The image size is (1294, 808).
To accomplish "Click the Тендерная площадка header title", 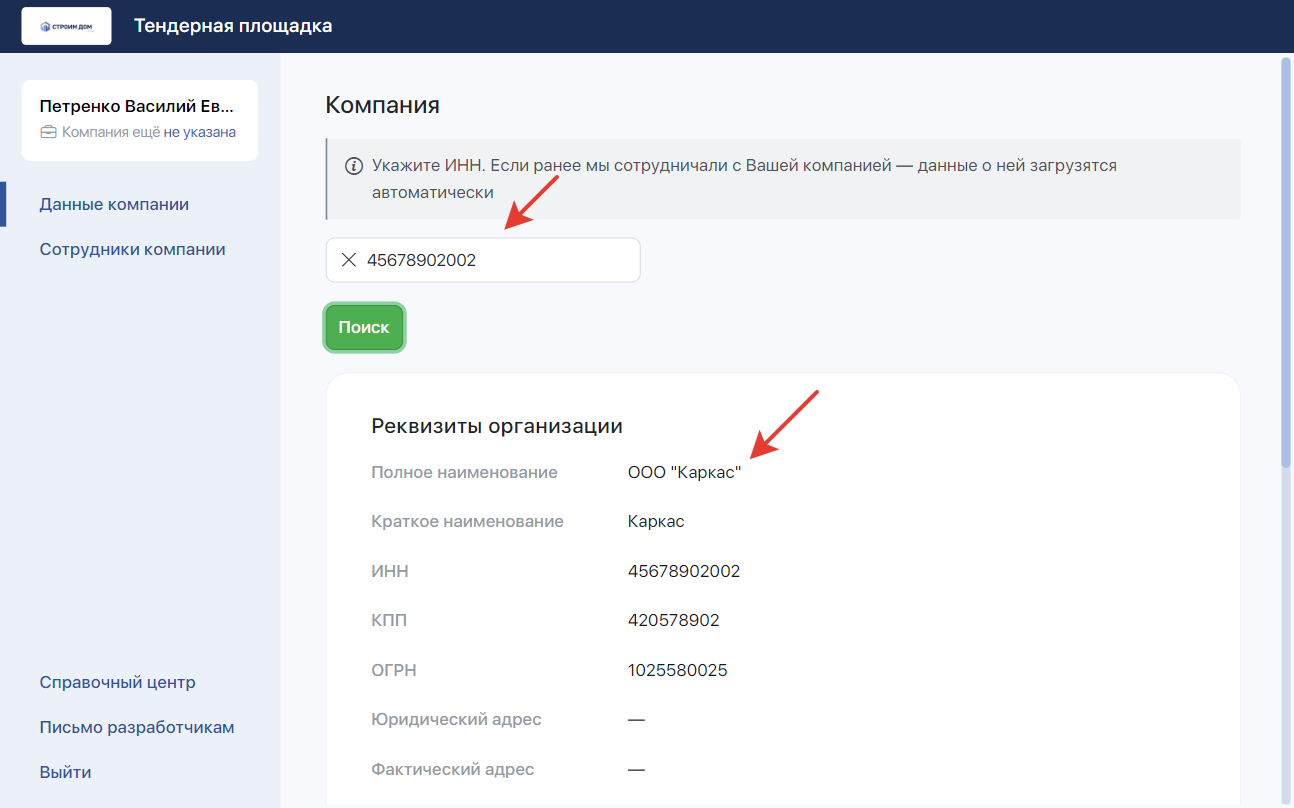I will tap(233, 26).
